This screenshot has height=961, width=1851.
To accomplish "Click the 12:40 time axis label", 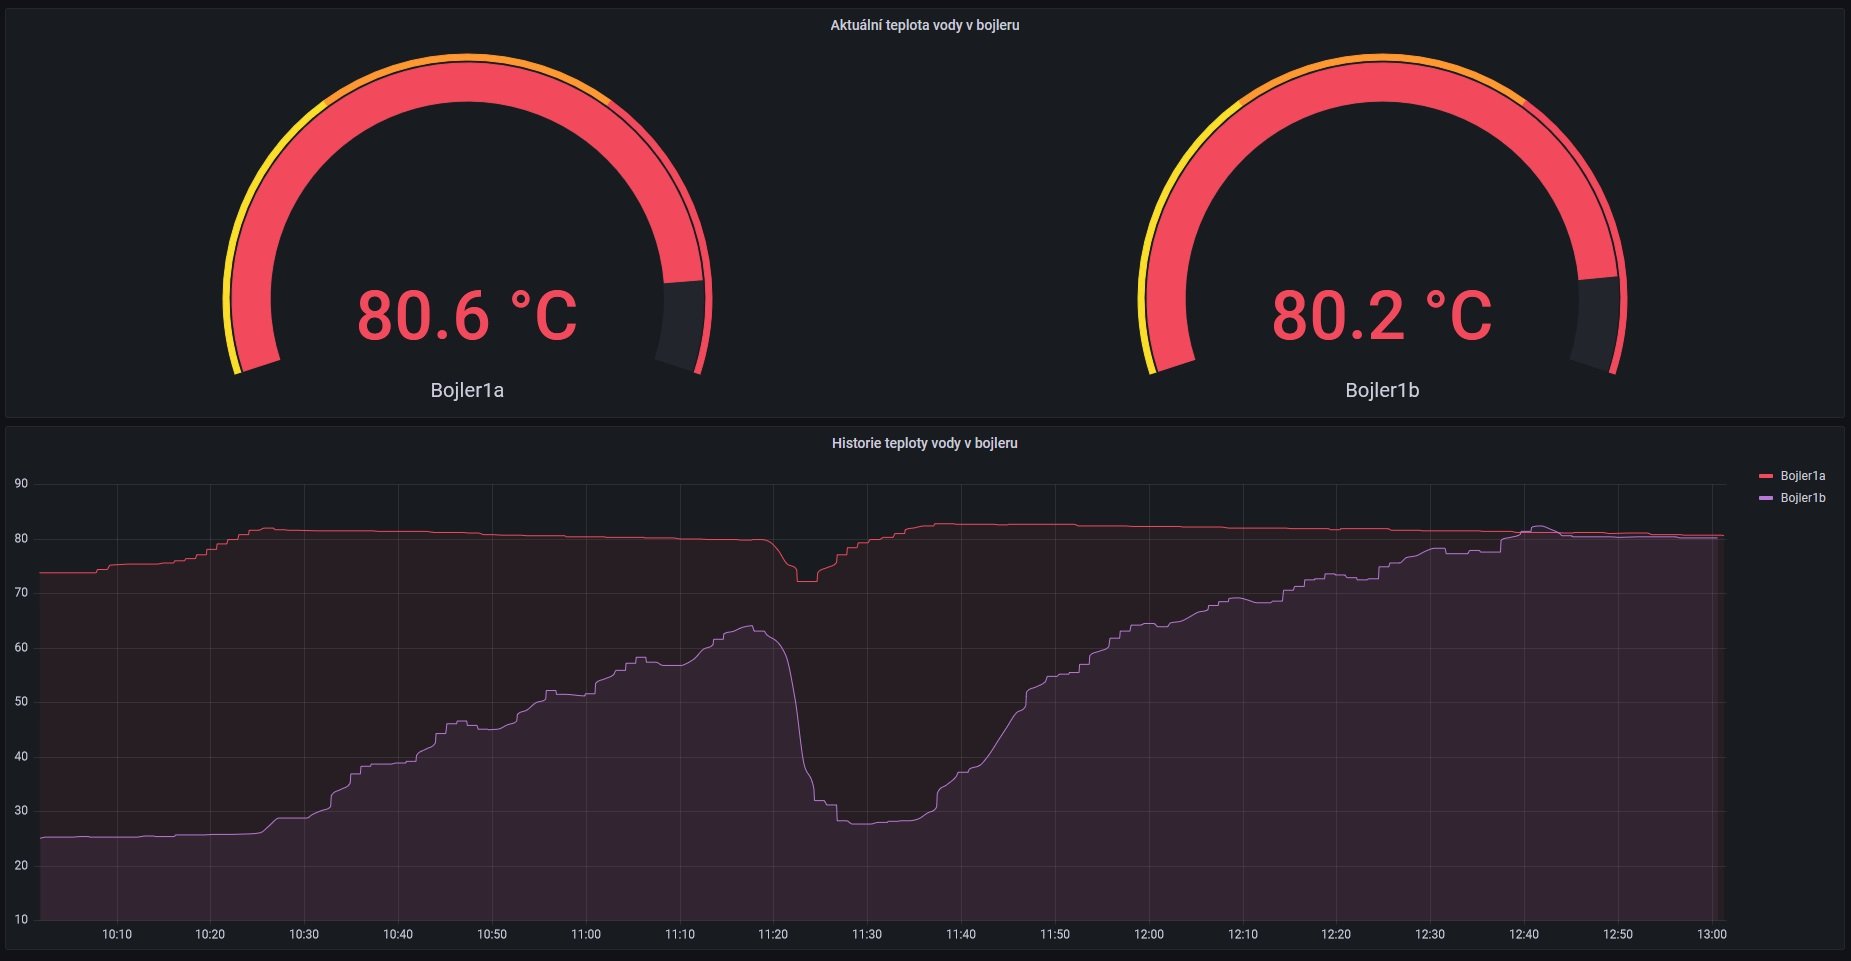I will coord(1523,935).
